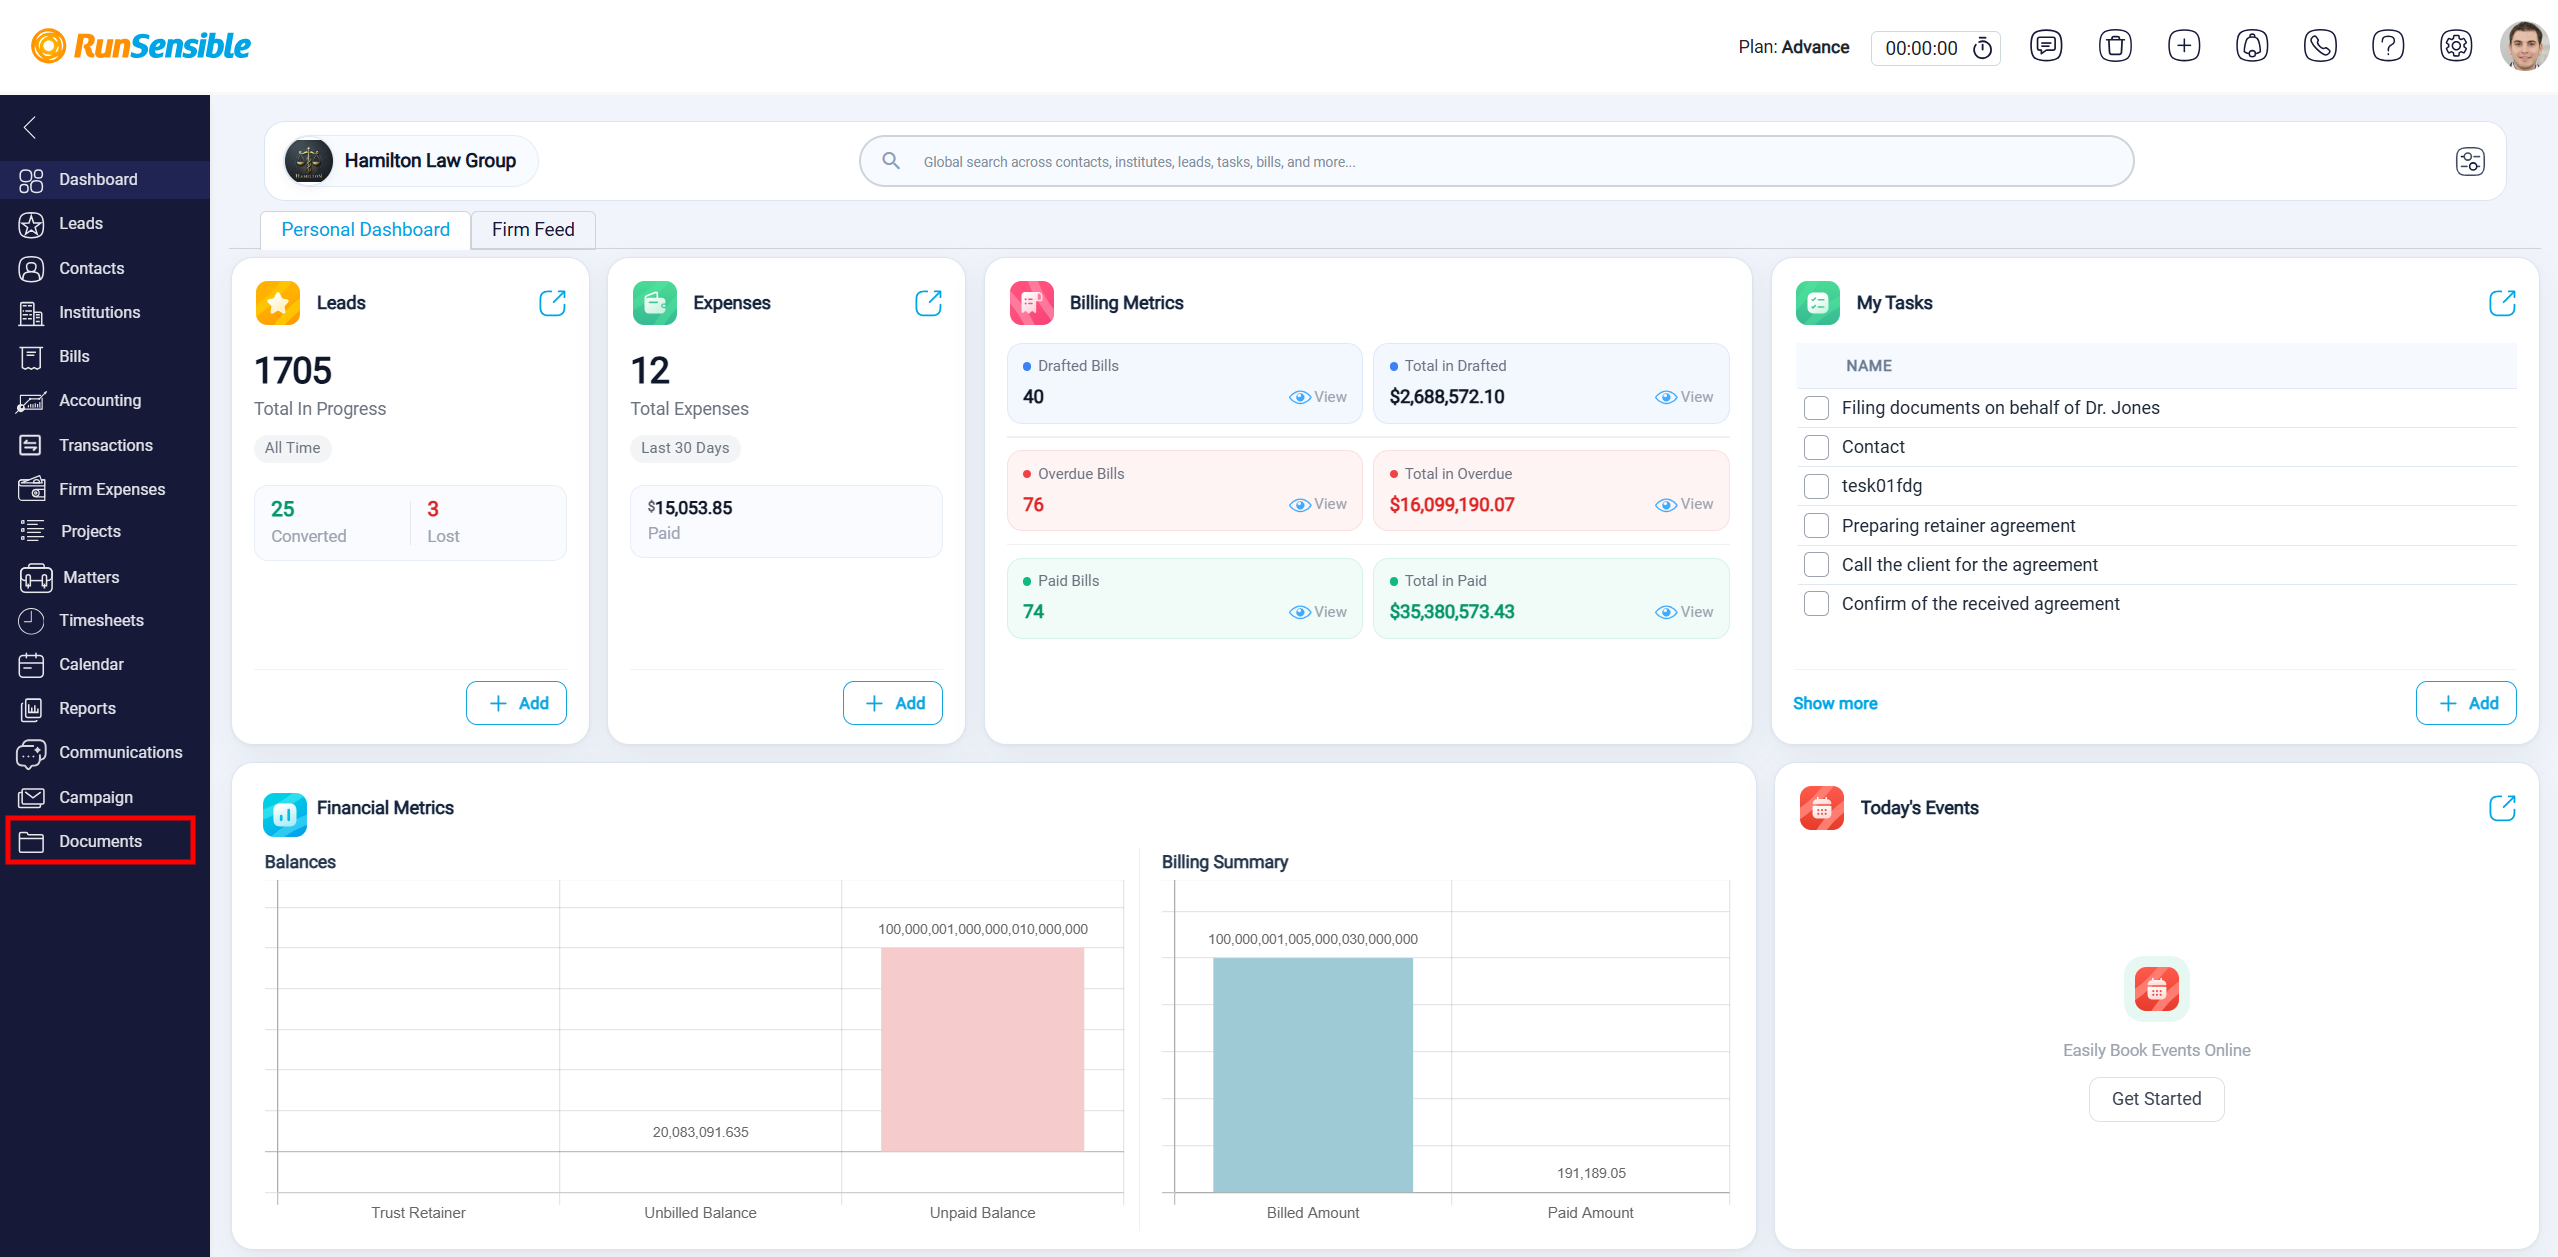Click Get Started in Today's Events
2558x1257 pixels.
[x=2156, y=1099]
